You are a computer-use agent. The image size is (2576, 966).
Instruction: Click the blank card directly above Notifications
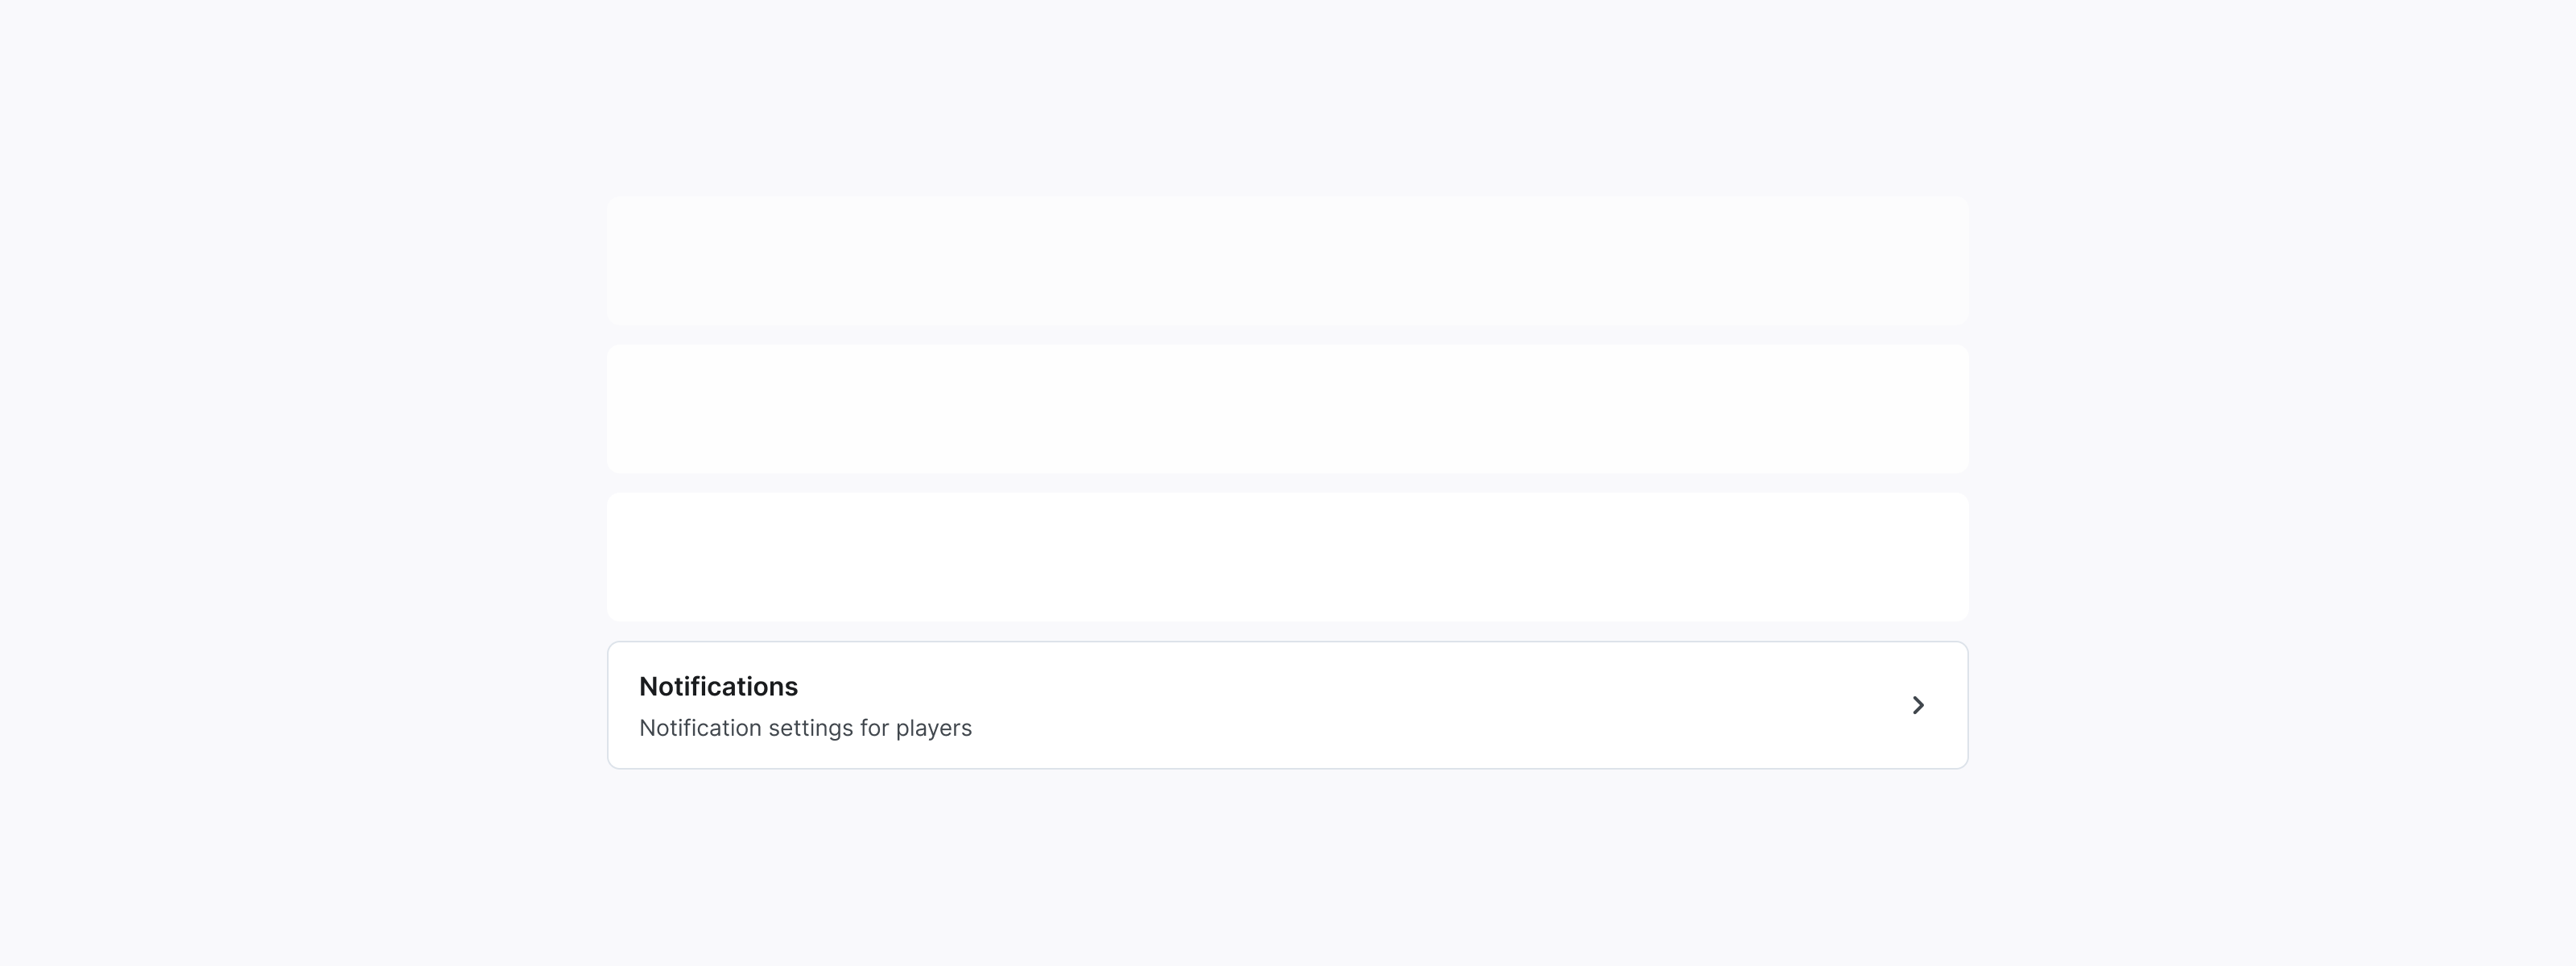pos(1287,556)
